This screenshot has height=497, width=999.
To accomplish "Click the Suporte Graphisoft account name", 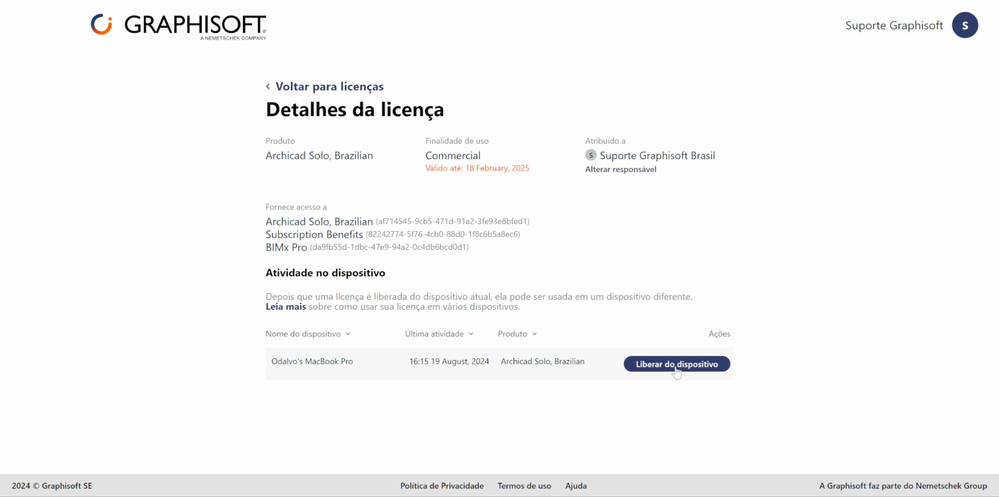I will click(894, 25).
